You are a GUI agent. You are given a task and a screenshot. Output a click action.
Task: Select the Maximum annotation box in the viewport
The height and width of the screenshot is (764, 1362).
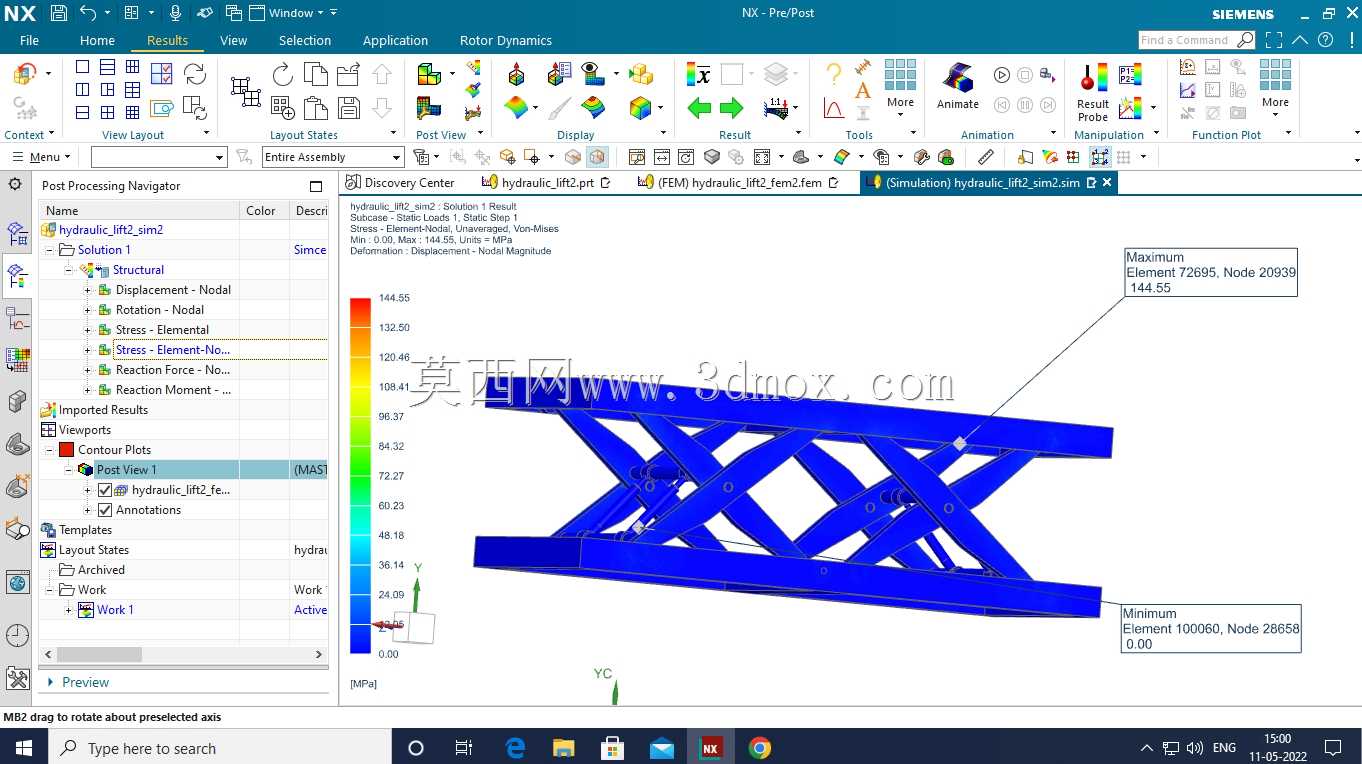1211,272
